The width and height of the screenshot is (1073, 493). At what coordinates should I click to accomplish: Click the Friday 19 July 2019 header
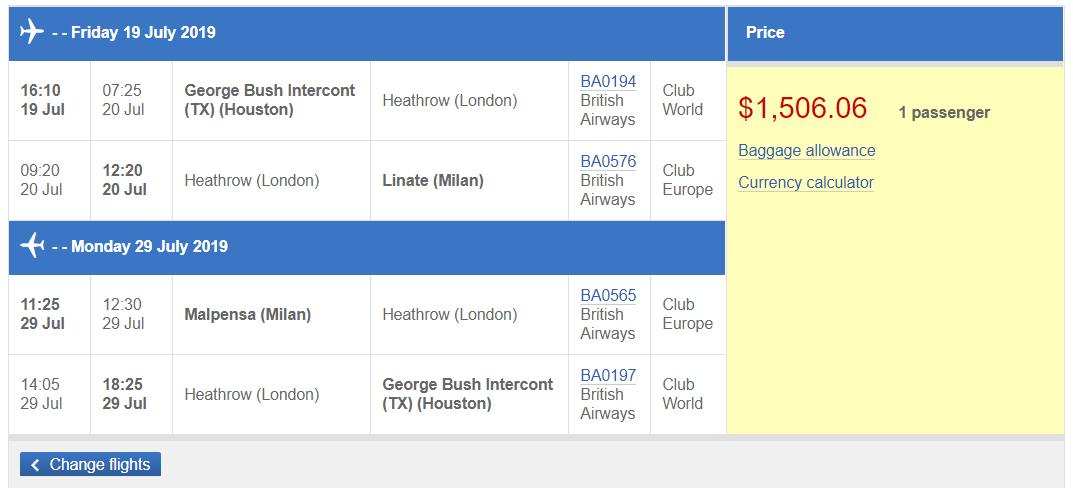click(x=140, y=32)
